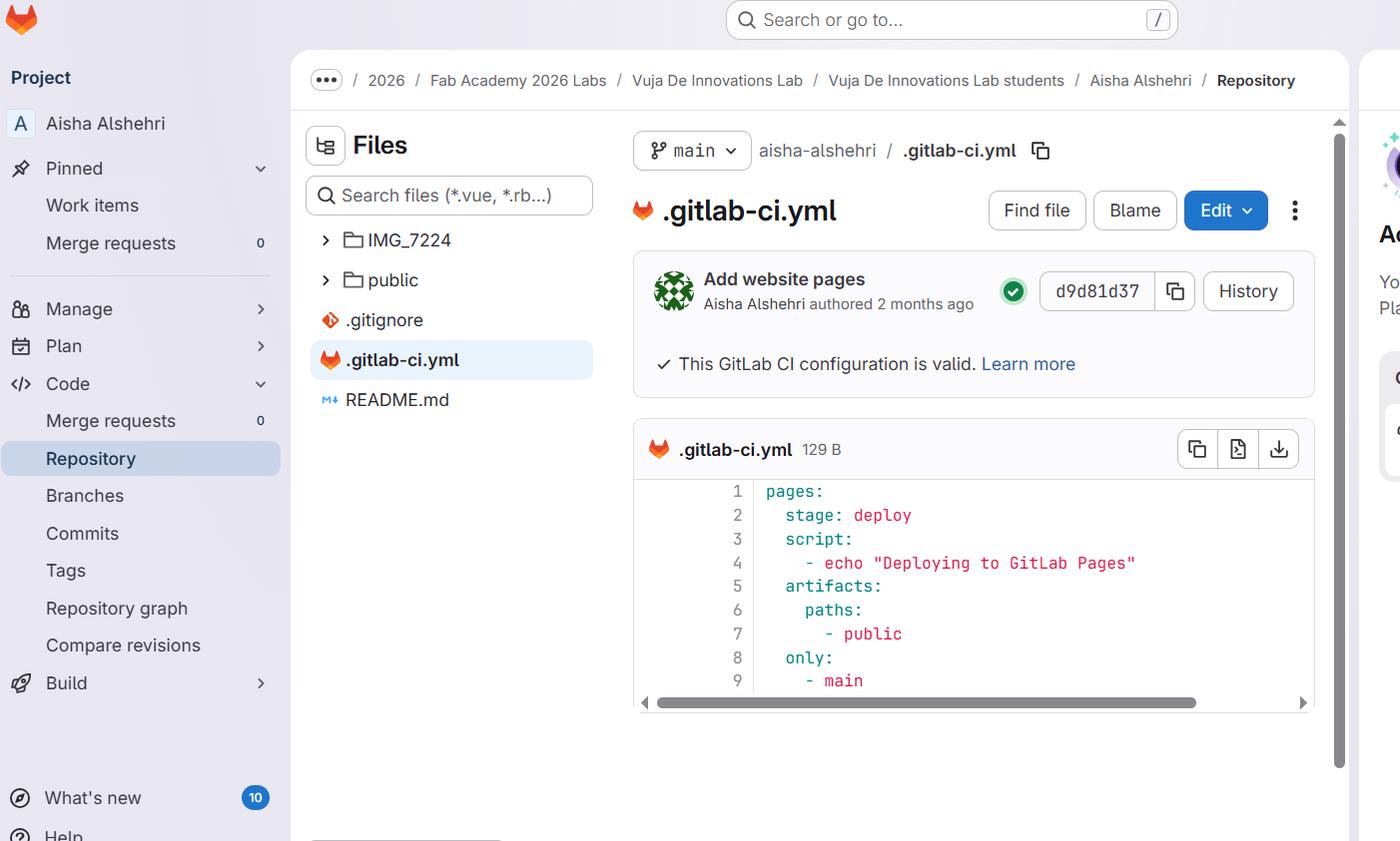Click the Find file button

pos(1037,211)
